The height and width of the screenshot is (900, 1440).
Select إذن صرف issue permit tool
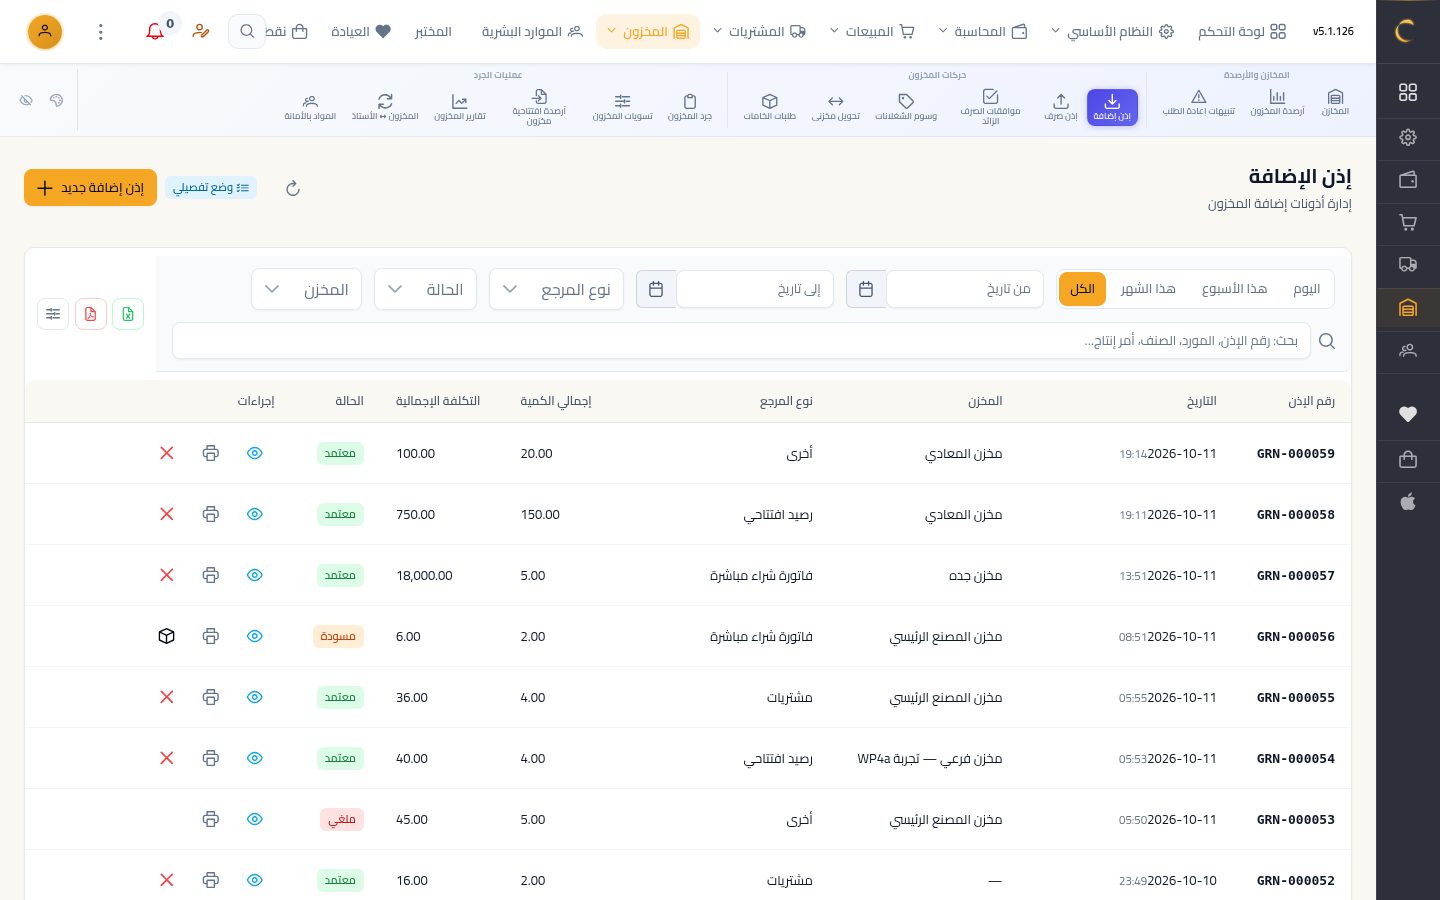[x=1061, y=107]
